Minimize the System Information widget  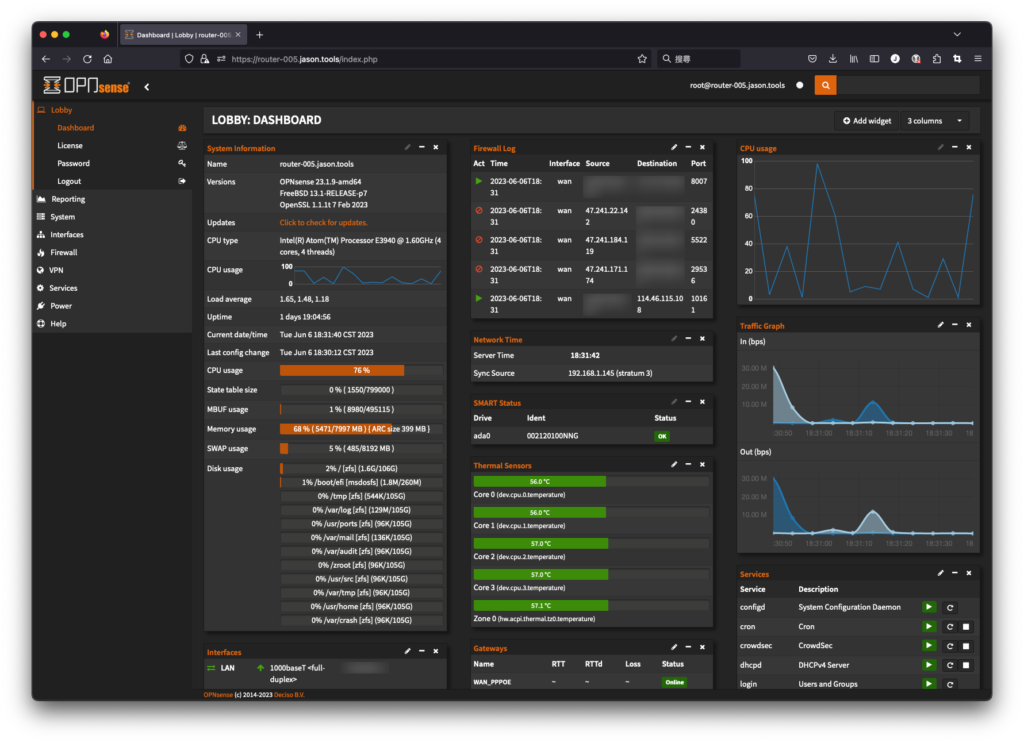pyautogui.click(x=422, y=148)
